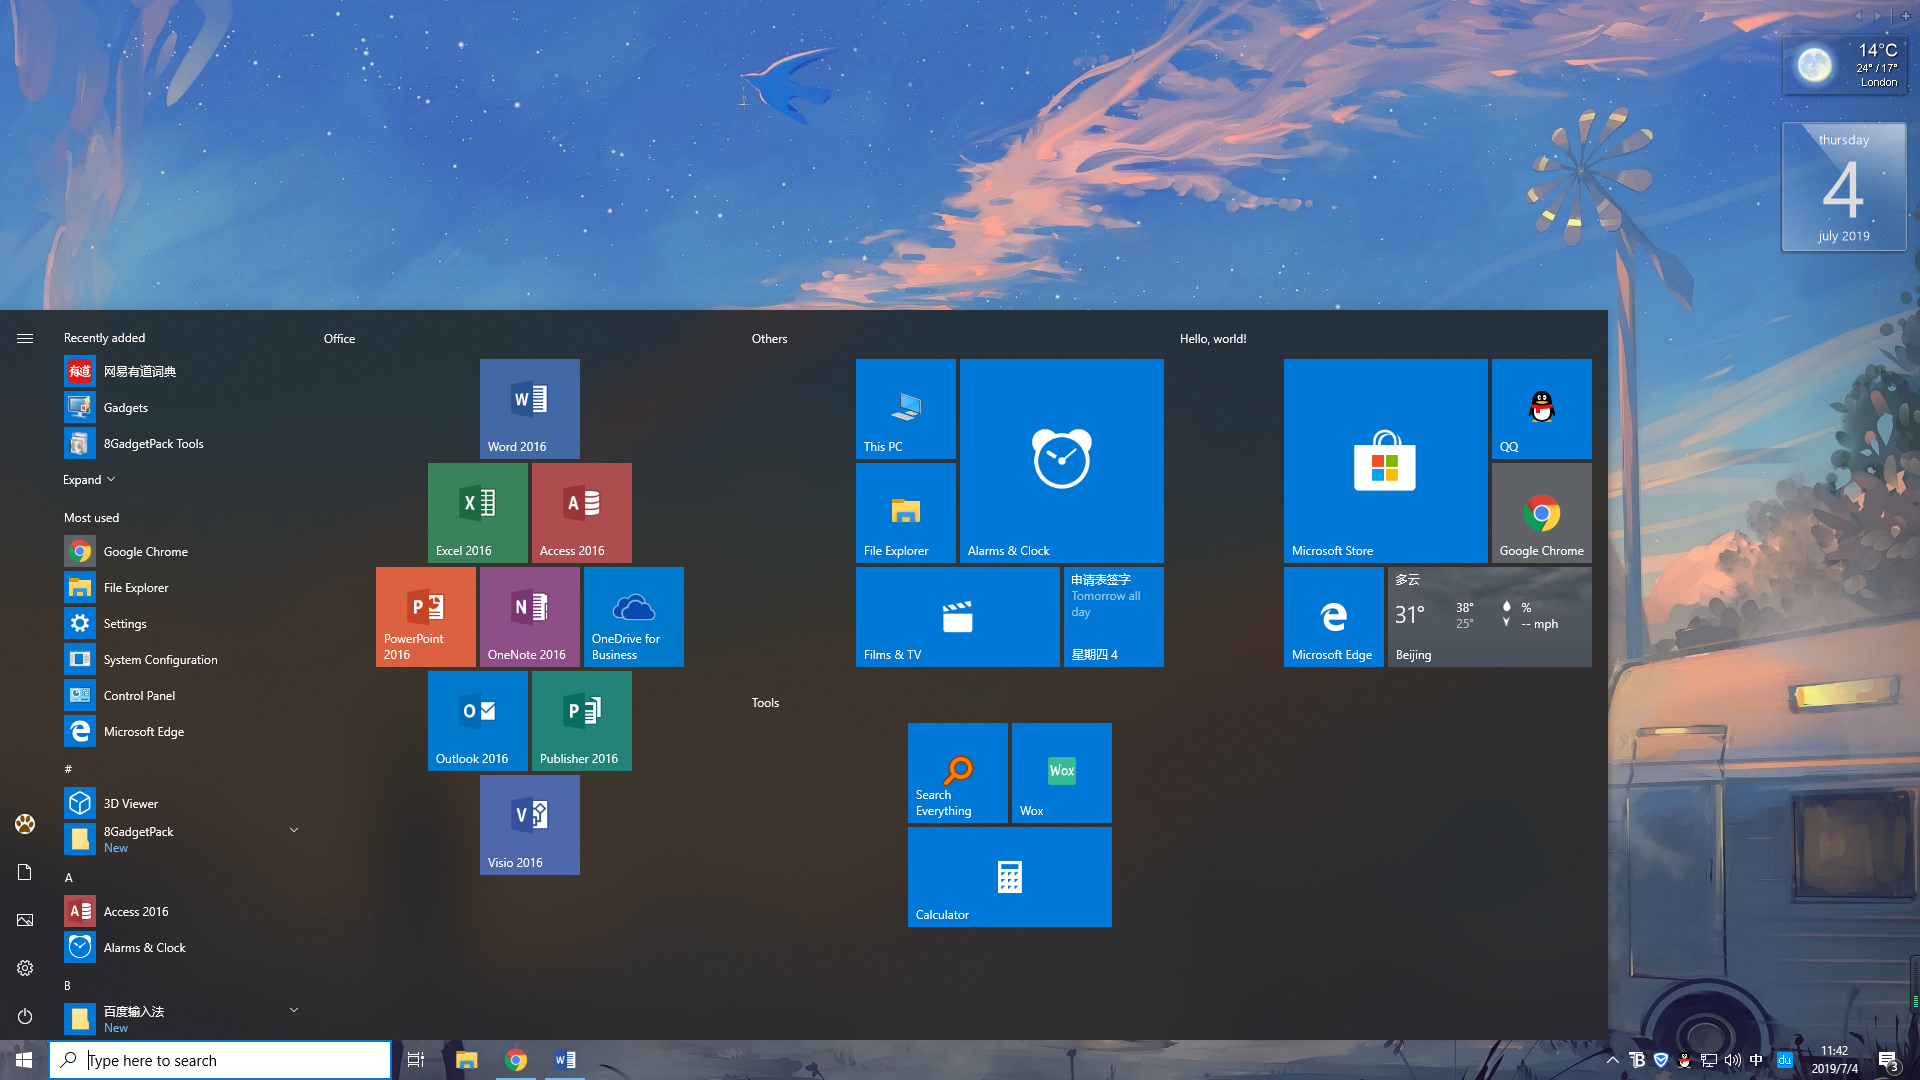Select System Configuration in Most used
Viewport: 1920px width, 1080px height.
click(160, 660)
